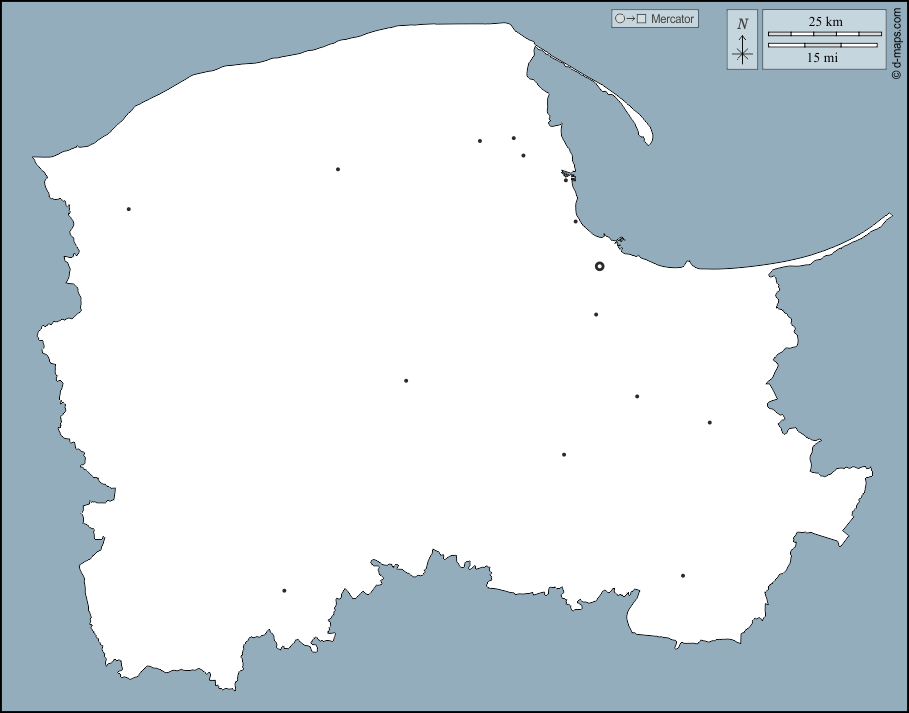The image size is (909, 713).
Task: Click the 25 km scale bar
Action: coord(823,33)
